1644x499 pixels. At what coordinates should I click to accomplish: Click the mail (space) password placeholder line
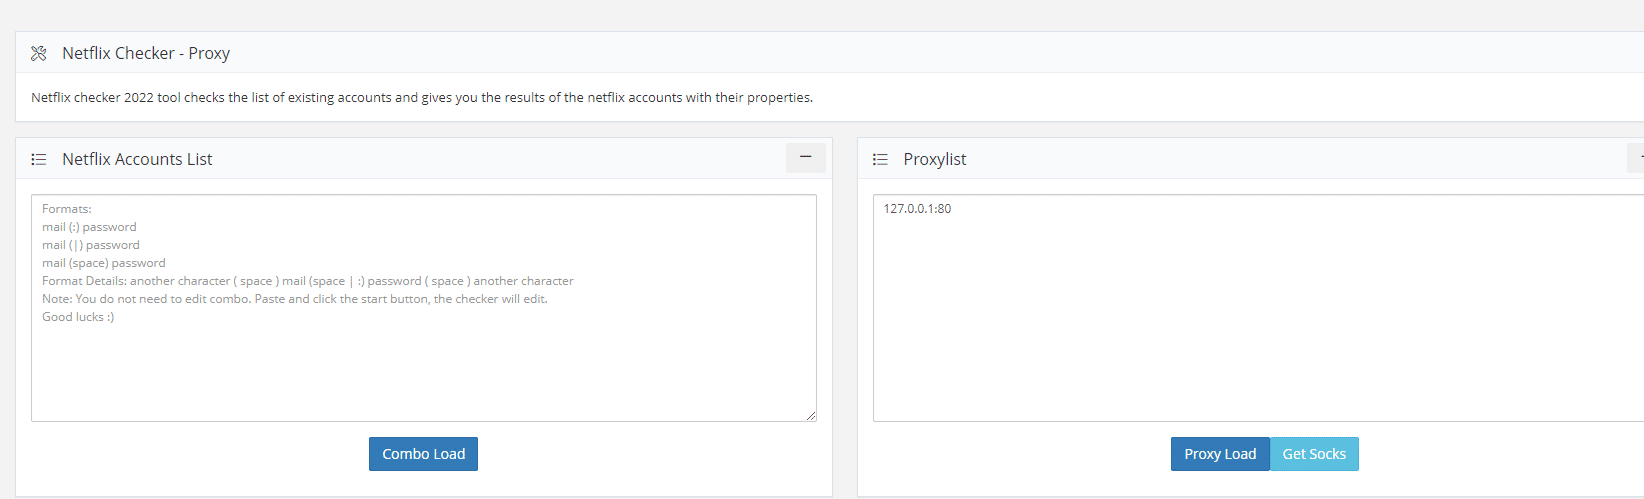pos(103,263)
